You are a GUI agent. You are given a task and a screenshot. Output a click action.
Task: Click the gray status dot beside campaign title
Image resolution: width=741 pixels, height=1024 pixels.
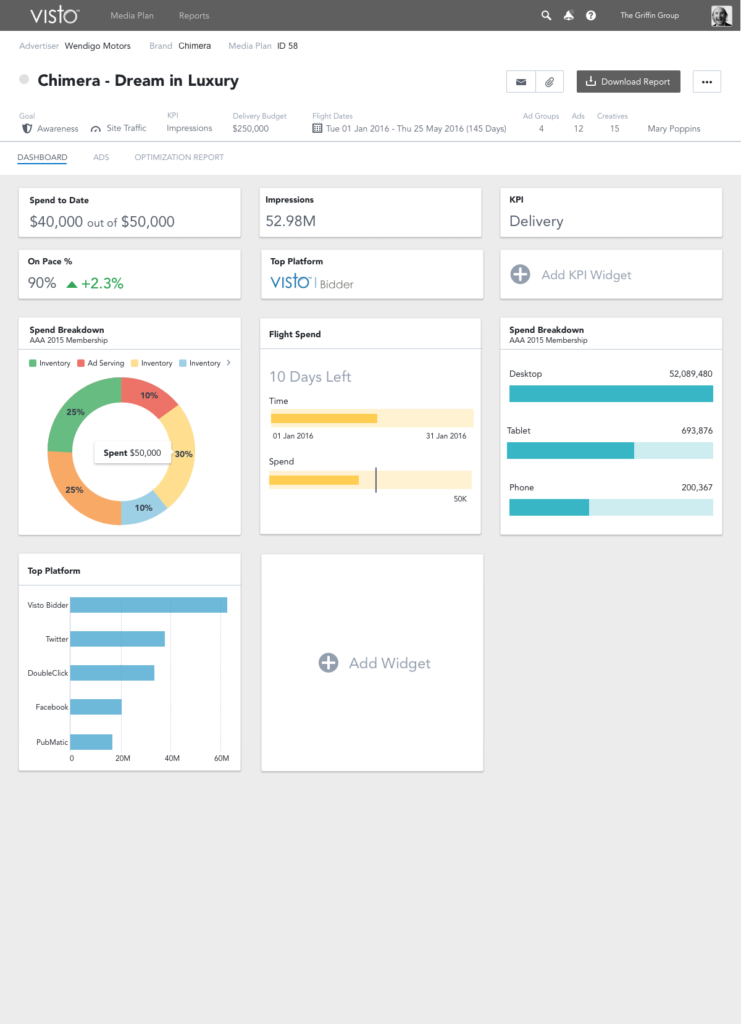pyautogui.click(x=24, y=80)
